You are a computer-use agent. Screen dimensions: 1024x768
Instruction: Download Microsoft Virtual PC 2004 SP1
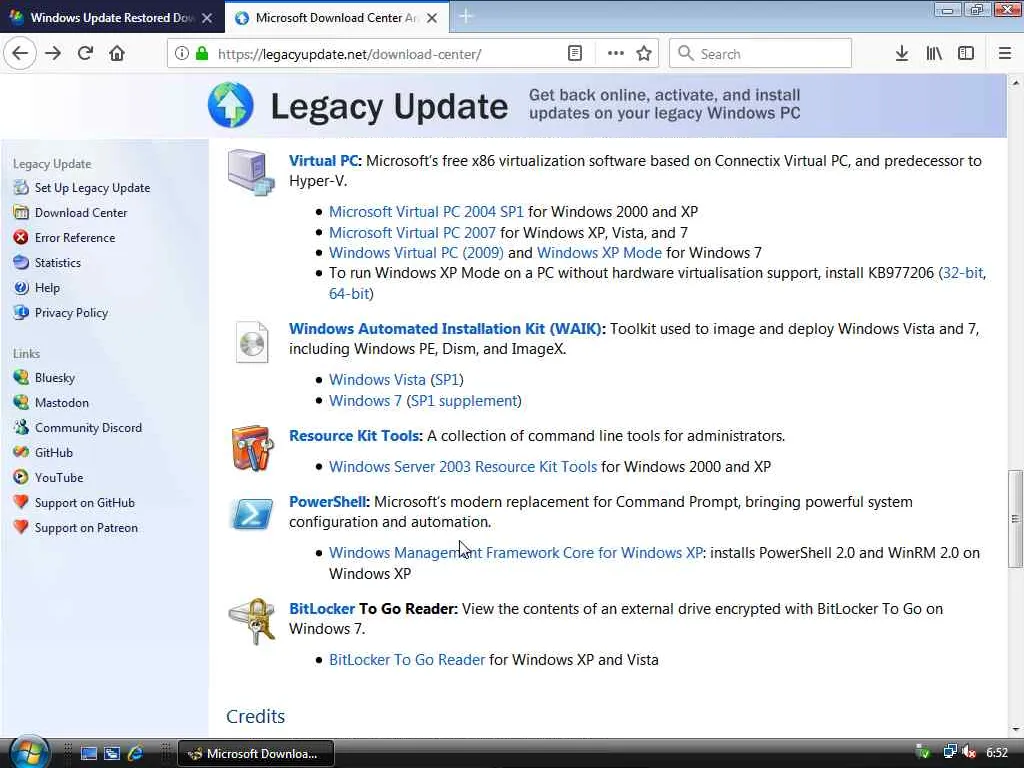click(x=426, y=212)
